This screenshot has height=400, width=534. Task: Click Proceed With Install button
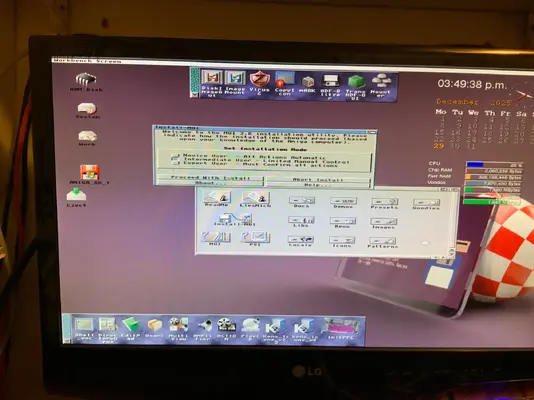click(x=210, y=178)
